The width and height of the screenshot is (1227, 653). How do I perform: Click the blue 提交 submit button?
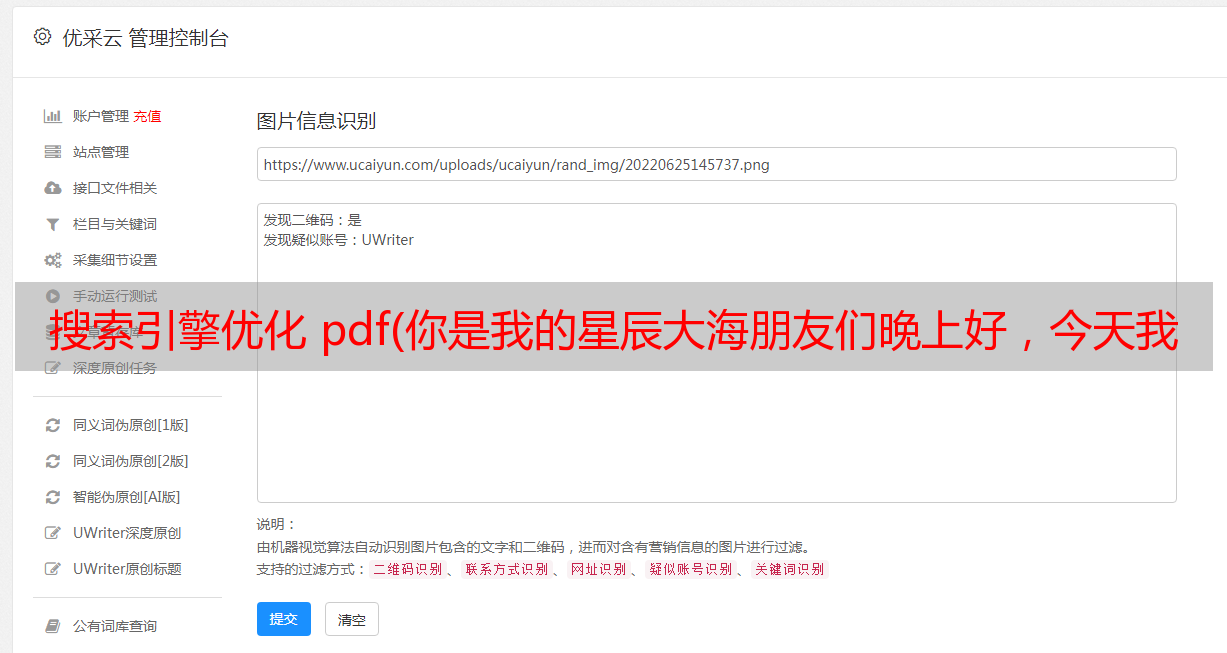284,619
